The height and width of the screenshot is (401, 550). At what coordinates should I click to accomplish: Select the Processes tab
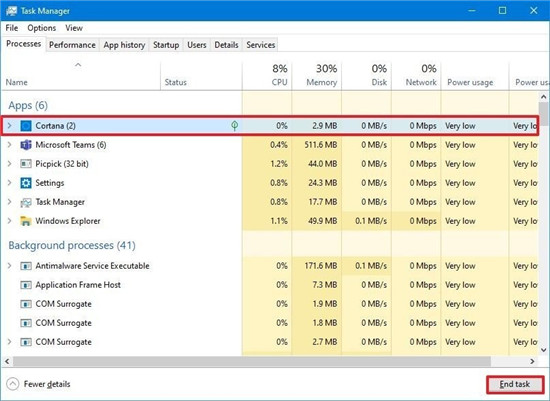(x=24, y=44)
